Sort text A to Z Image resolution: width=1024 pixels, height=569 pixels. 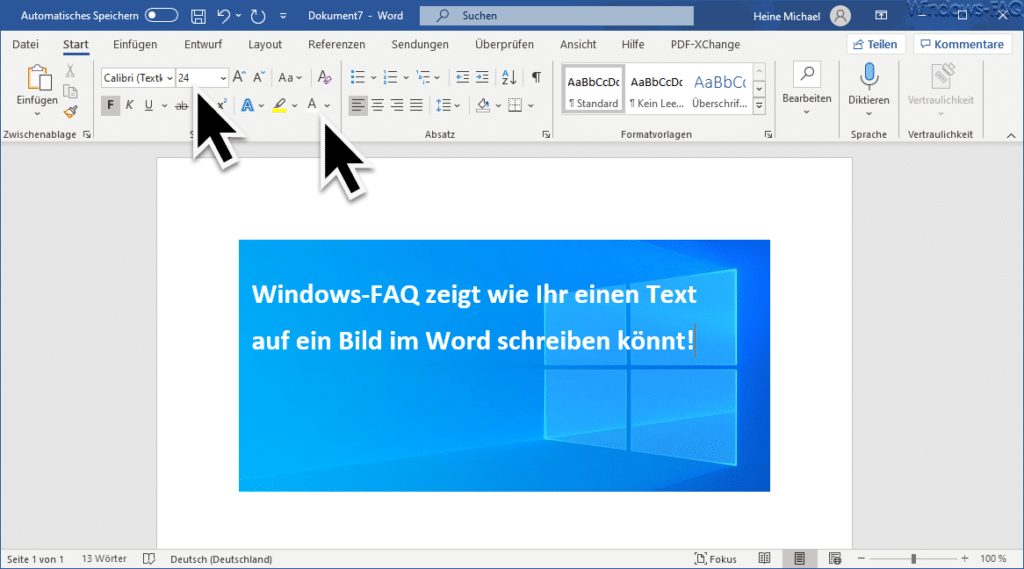(x=509, y=77)
